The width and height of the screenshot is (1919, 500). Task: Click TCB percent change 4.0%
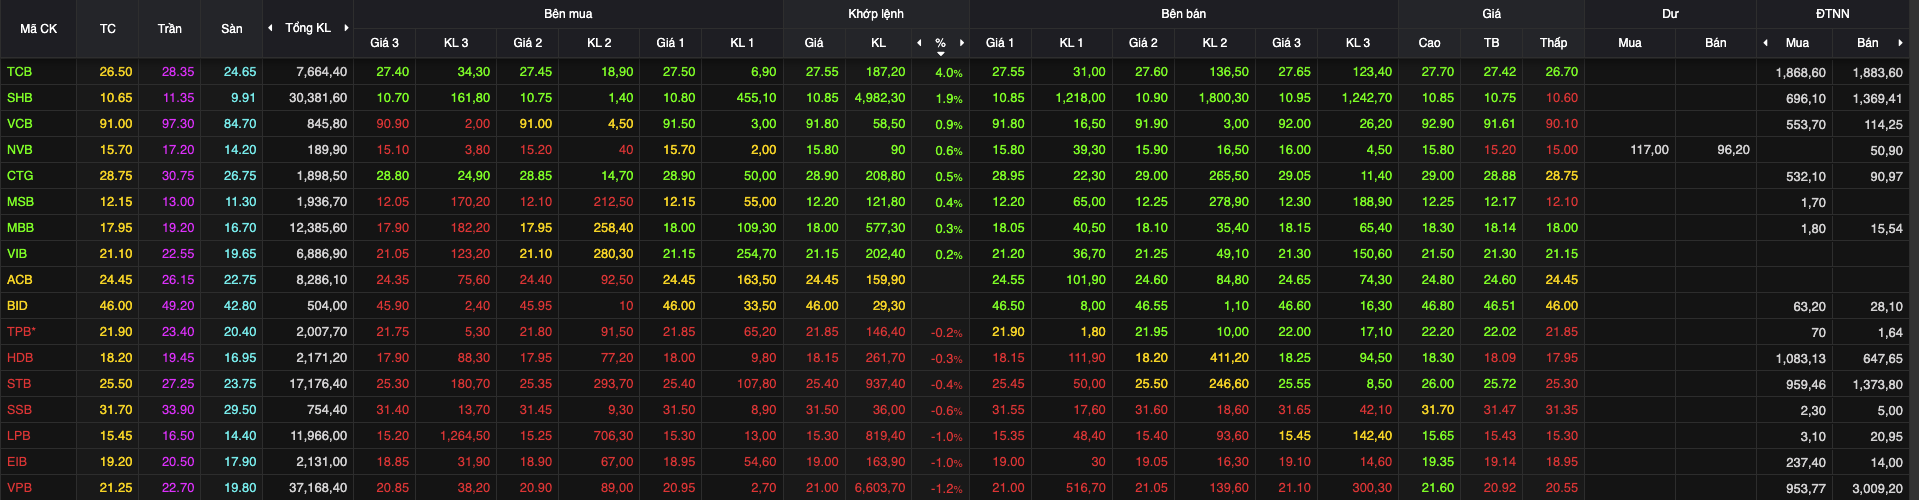[949, 73]
